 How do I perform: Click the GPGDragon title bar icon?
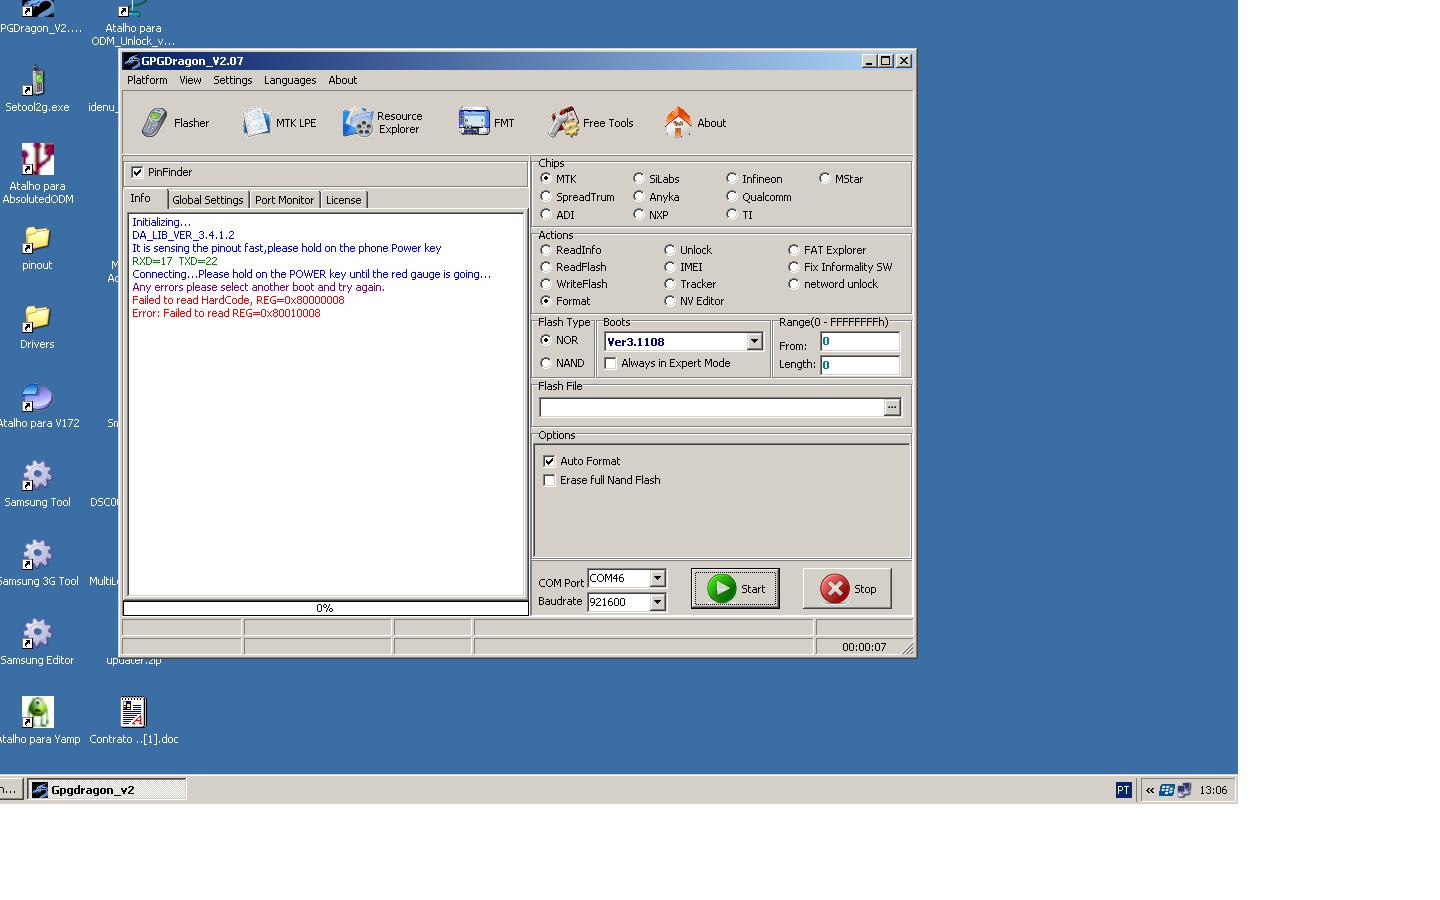point(131,61)
